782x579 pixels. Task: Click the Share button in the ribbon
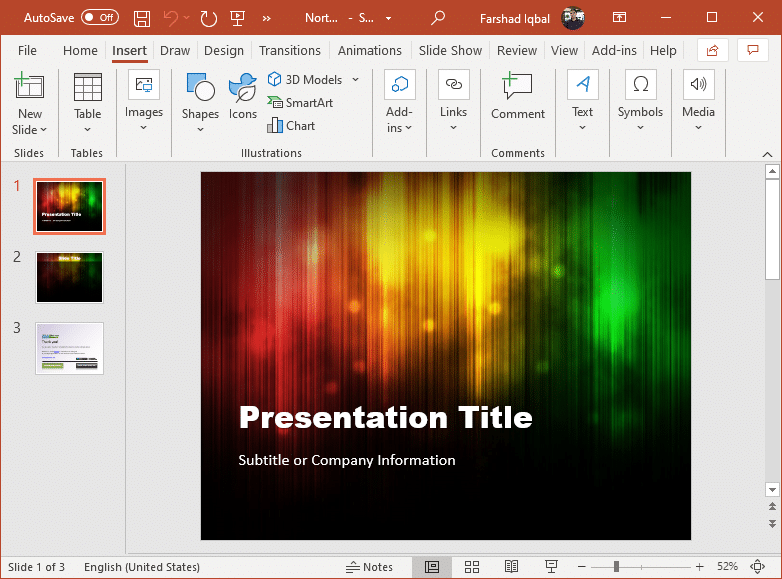click(x=712, y=50)
